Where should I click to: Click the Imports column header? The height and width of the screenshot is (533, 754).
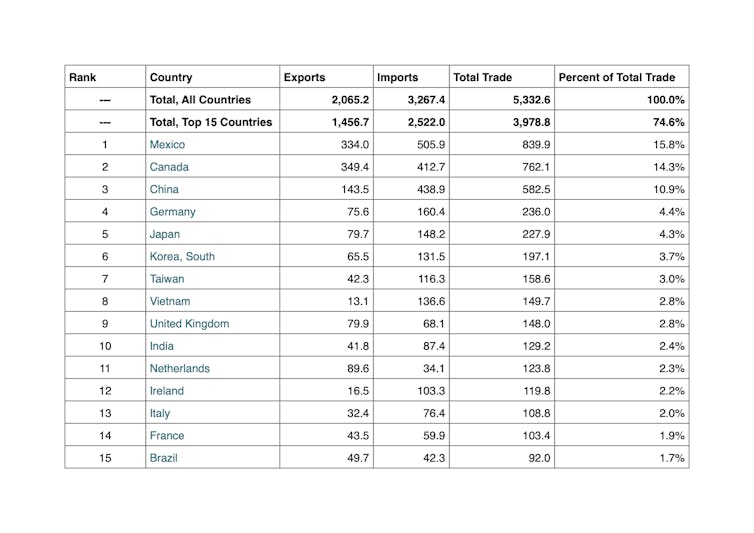[x=397, y=77]
